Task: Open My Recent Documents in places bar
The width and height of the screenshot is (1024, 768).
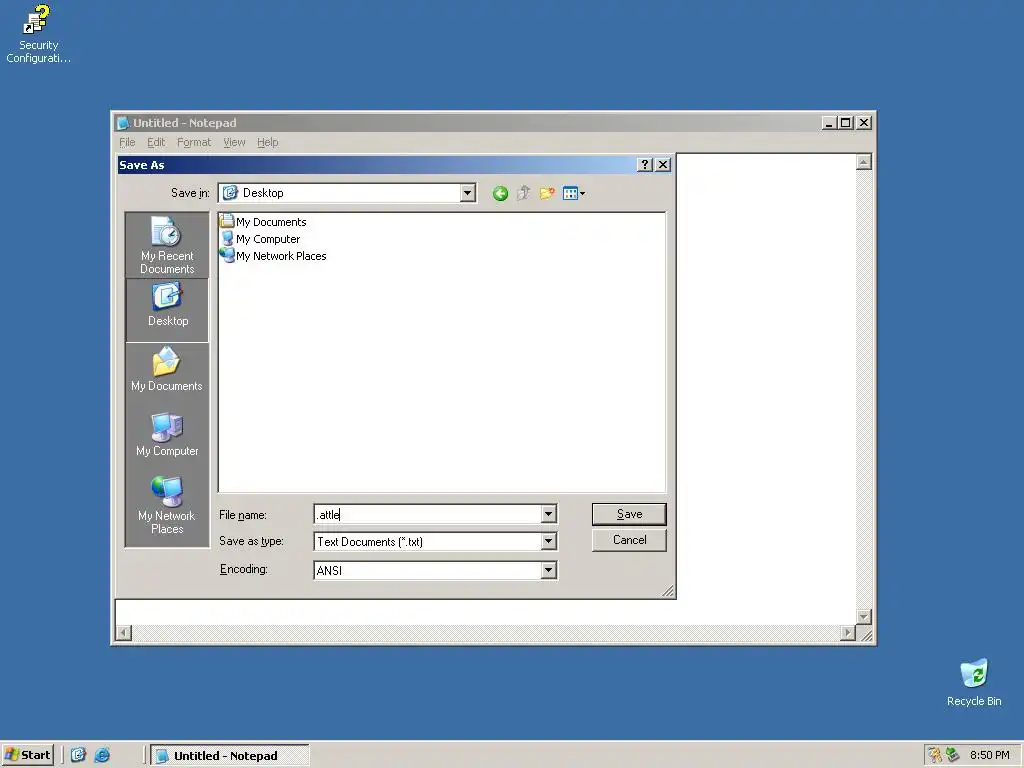Action: [167, 246]
